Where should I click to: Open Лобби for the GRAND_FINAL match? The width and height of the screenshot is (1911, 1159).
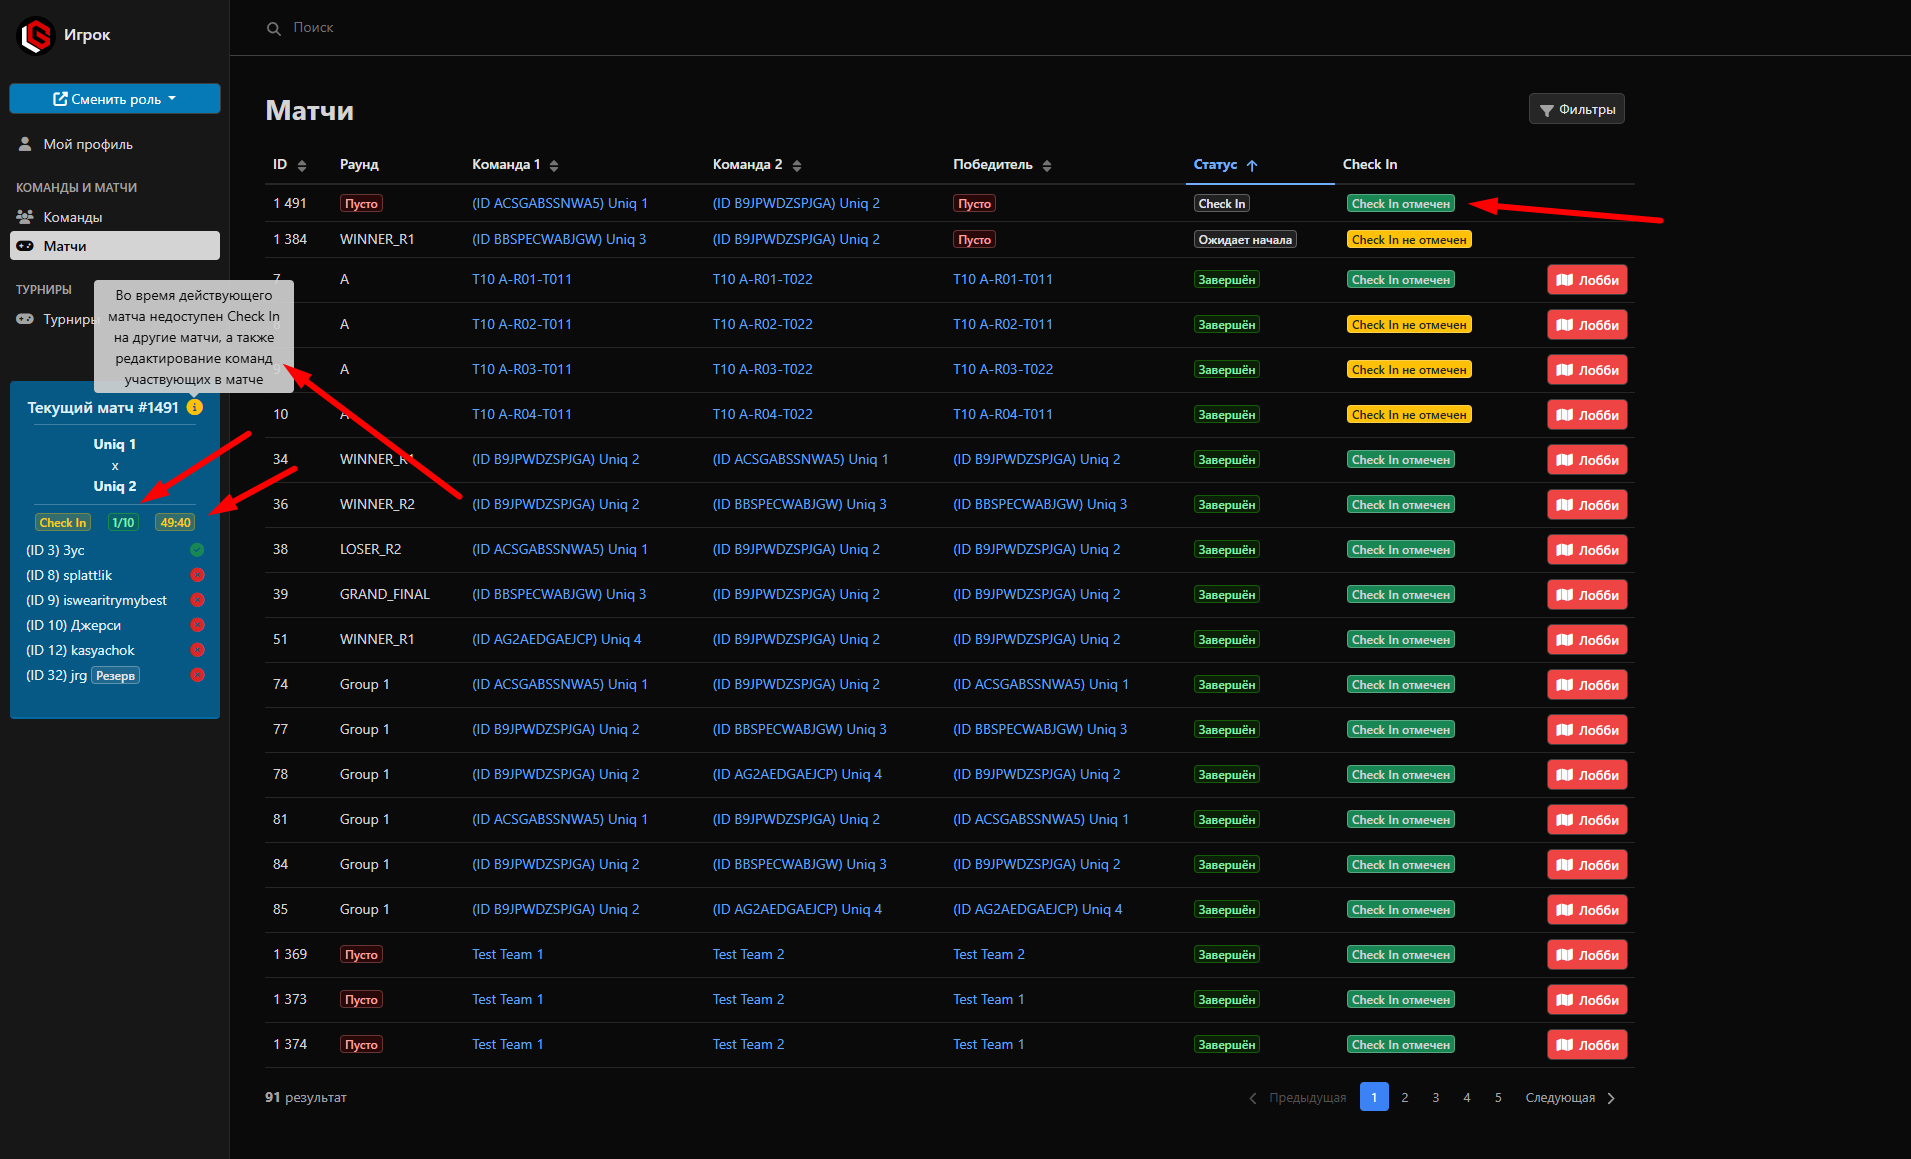coord(1587,595)
